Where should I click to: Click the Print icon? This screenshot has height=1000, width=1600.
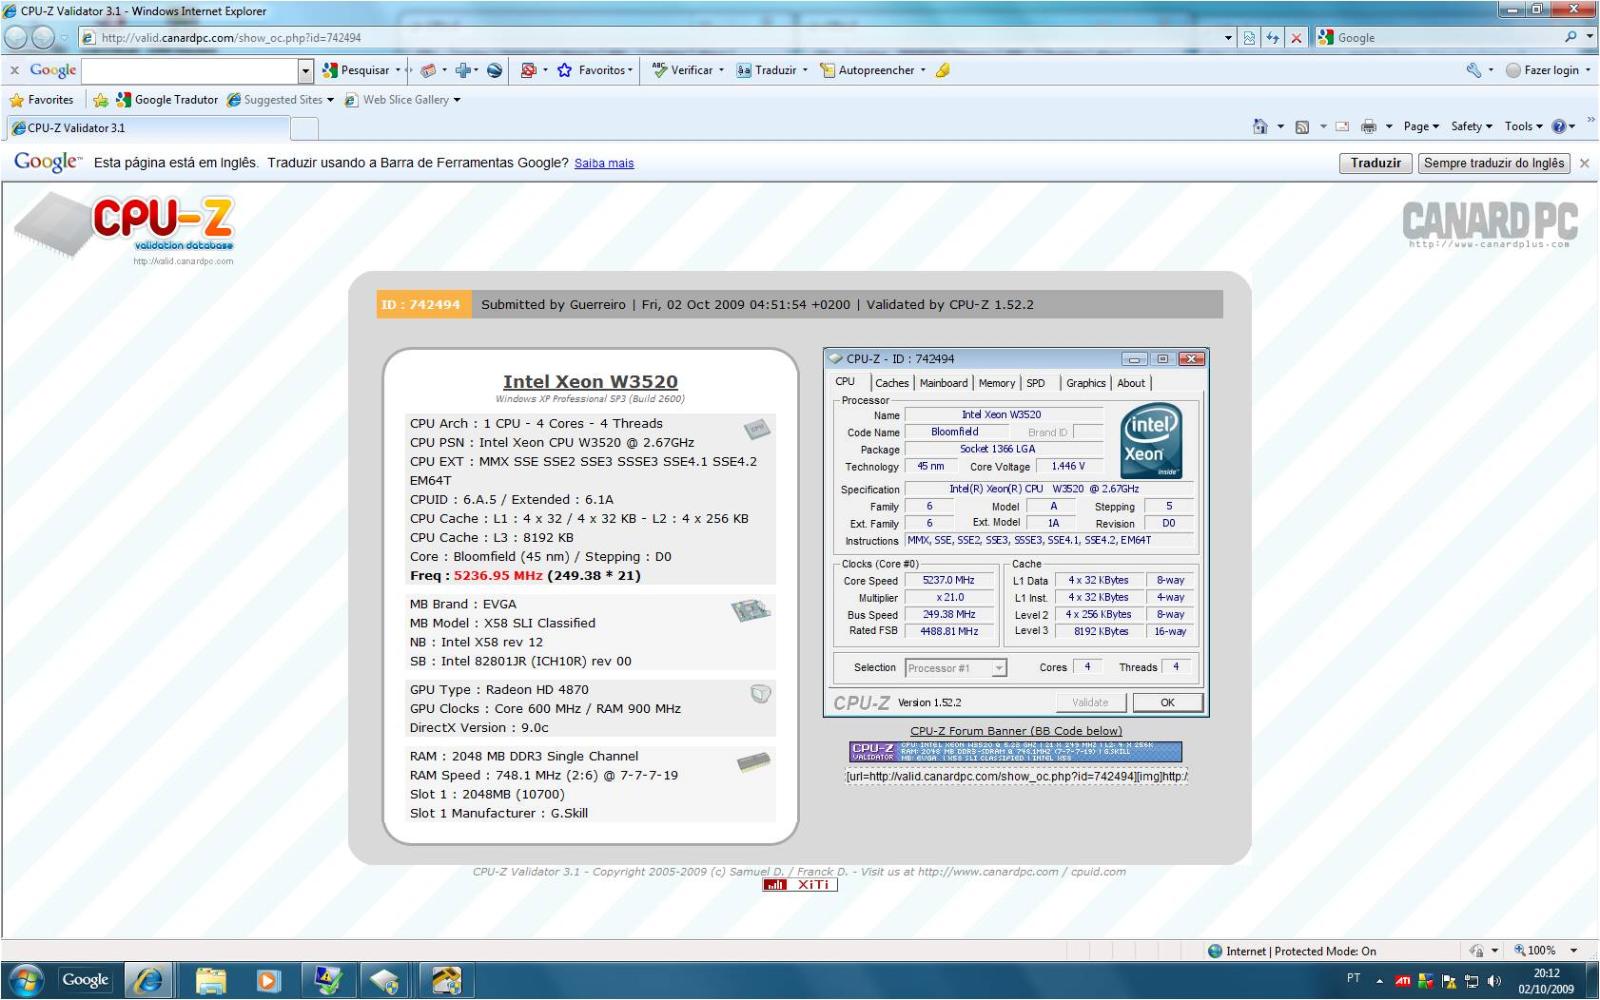click(x=1369, y=126)
